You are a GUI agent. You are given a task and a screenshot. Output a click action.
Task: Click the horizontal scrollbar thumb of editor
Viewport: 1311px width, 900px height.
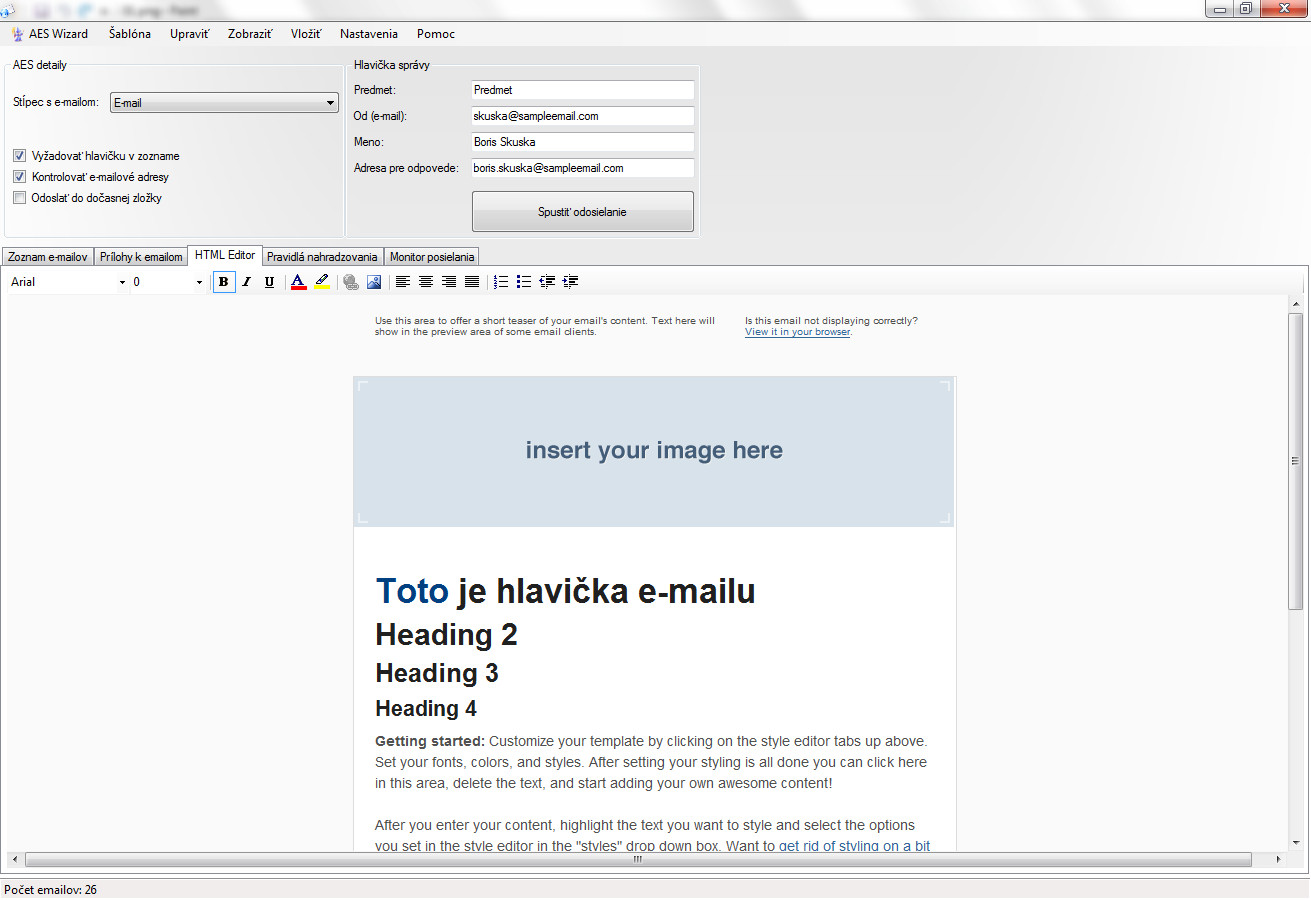(638, 860)
